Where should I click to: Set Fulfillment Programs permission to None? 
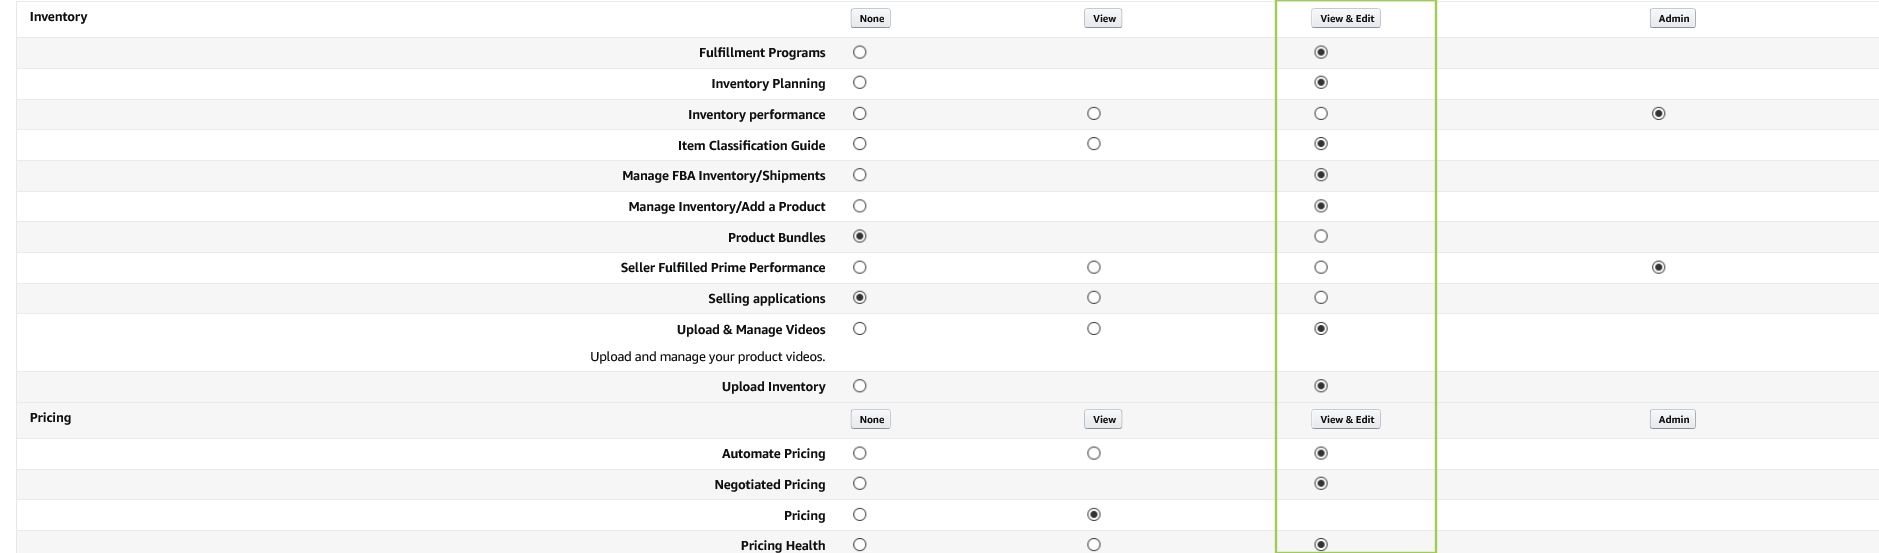click(860, 52)
